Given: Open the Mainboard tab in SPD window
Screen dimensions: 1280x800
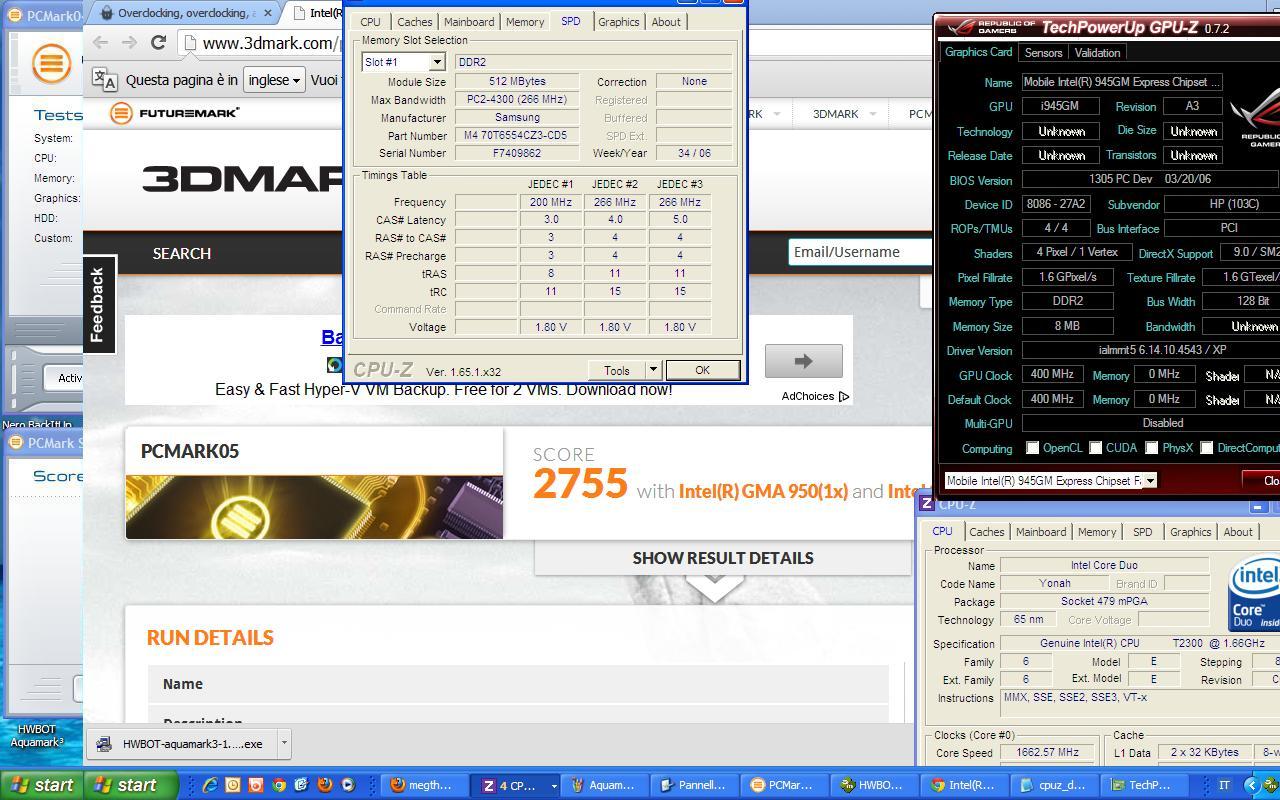Looking at the screenshot, I should [x=469, y=22].
